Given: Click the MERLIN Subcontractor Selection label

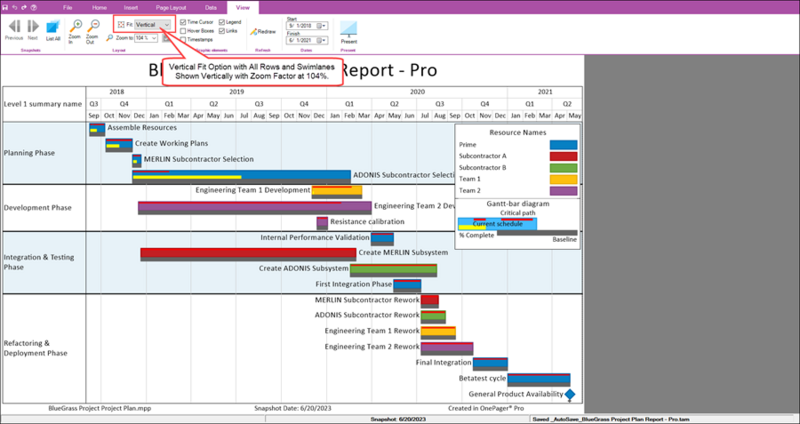Looking at the screenshot, I should [198, 159].
